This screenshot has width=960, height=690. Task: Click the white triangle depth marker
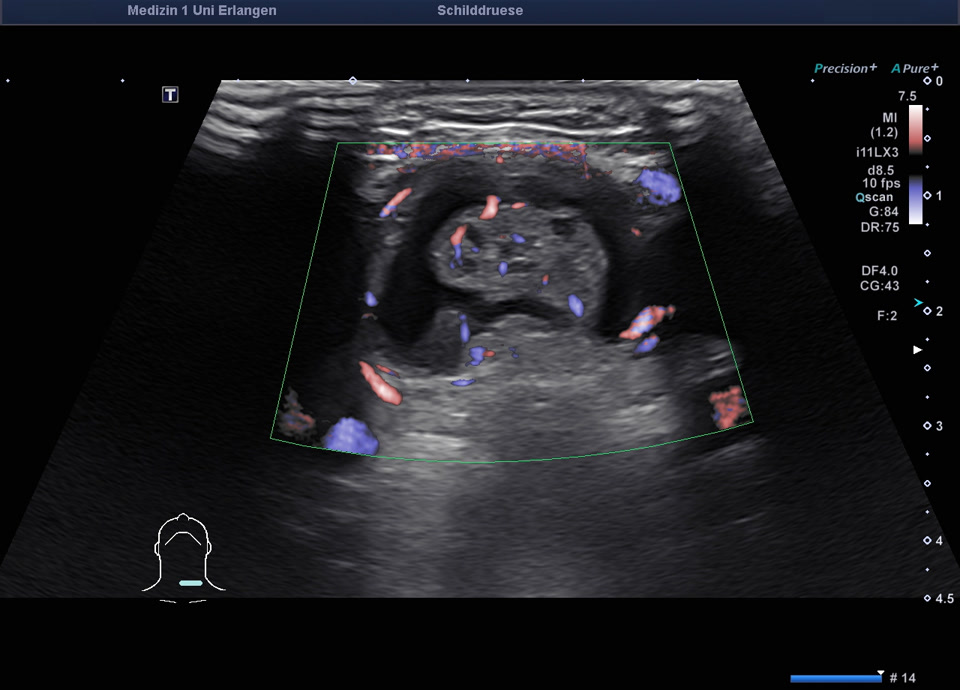tap(916, 350)
